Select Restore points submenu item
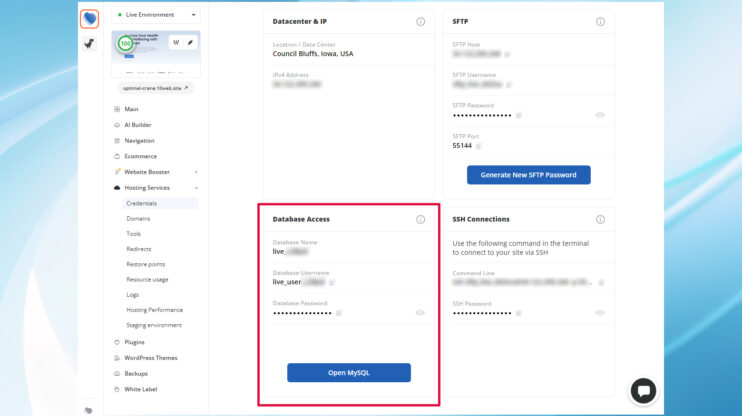The image size is (742, 416). point(146,264)
